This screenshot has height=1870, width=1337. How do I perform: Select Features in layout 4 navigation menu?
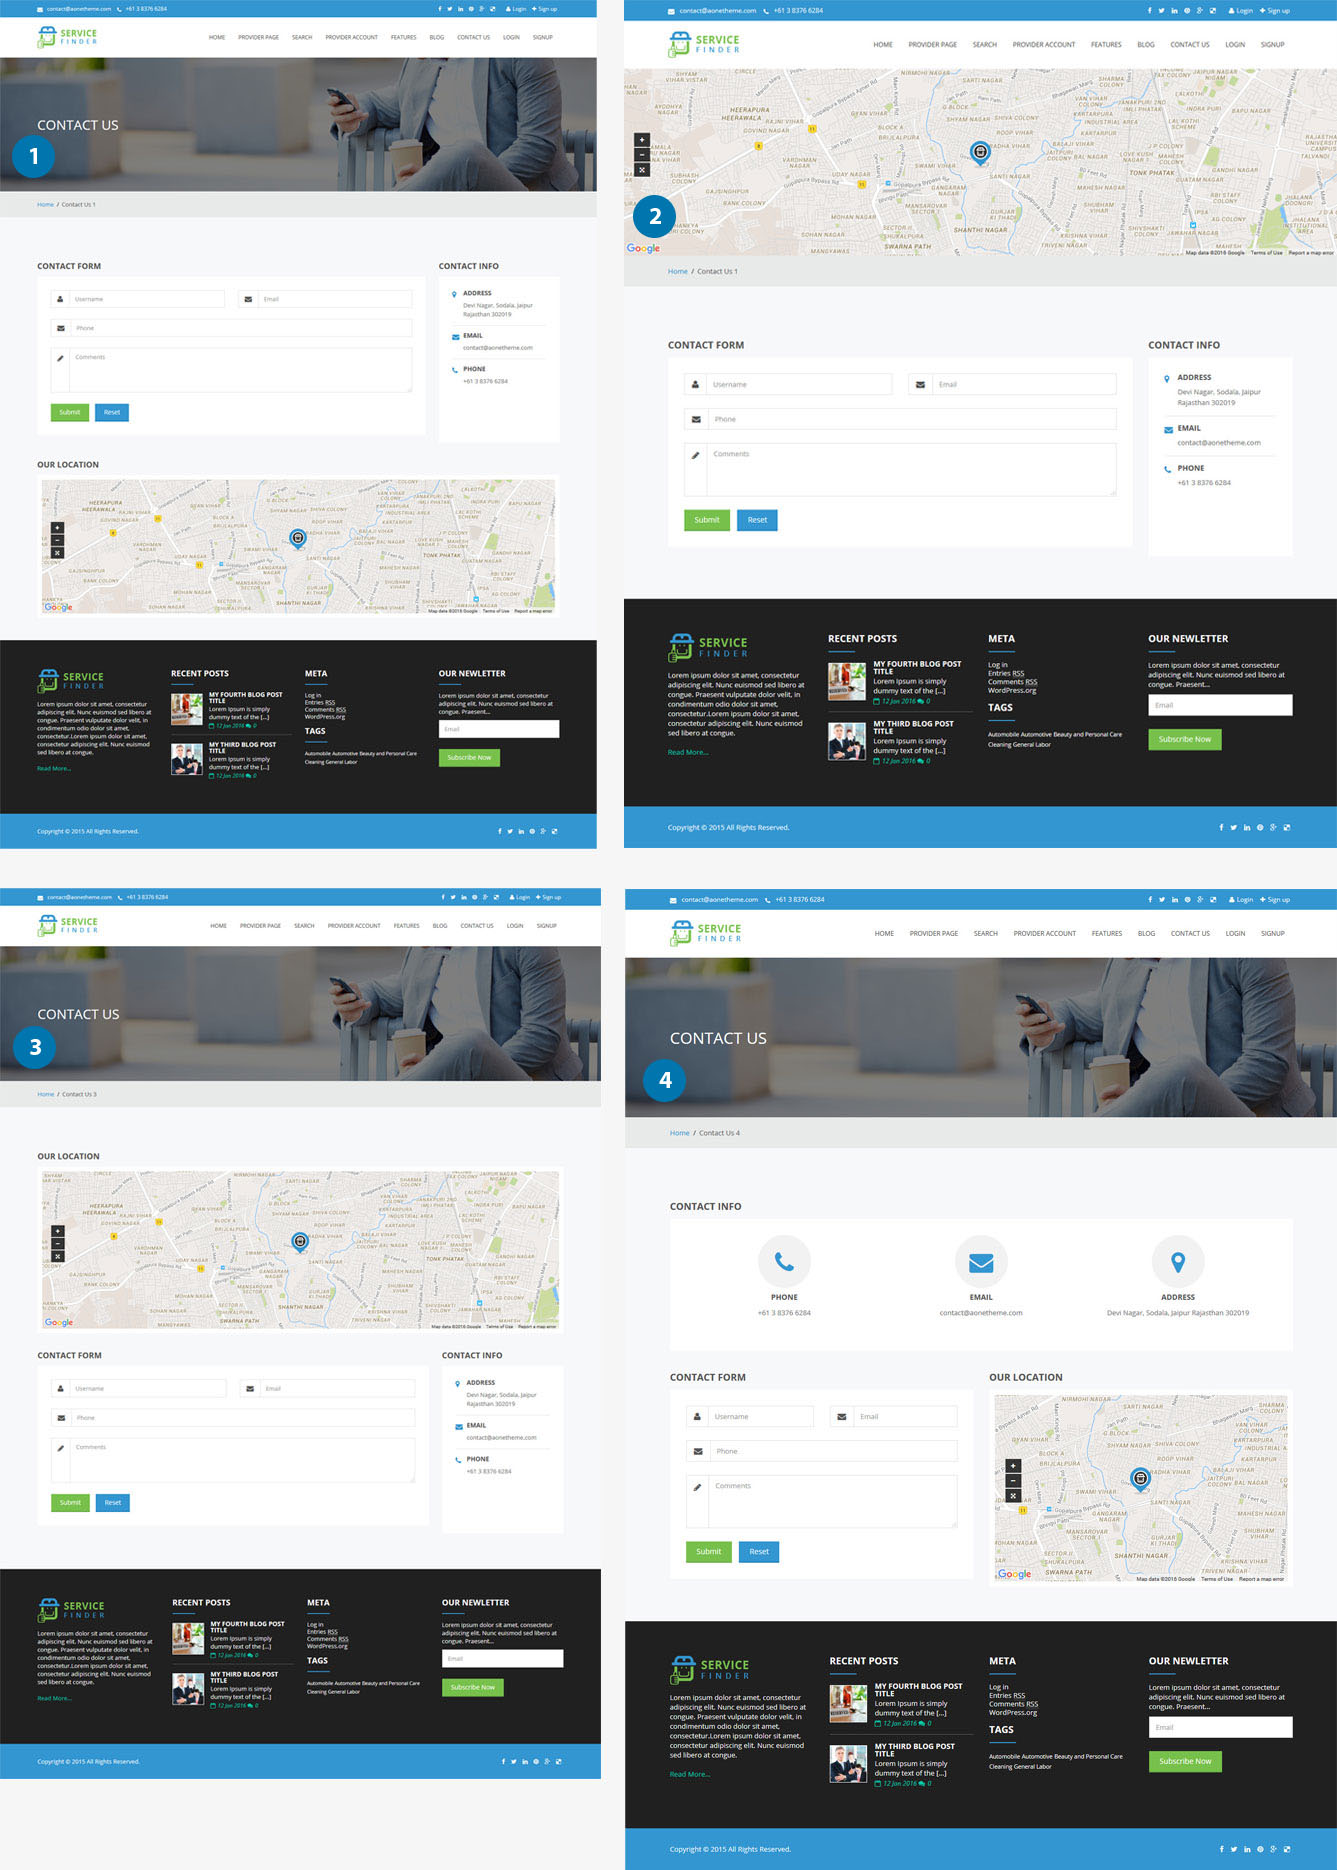(x=1106, y=933)
